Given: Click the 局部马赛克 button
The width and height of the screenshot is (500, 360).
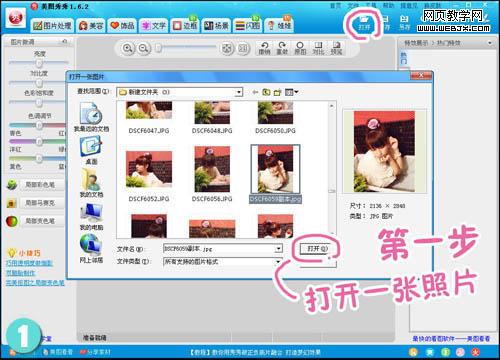Looking at the screenshot, I should (42, 203).
